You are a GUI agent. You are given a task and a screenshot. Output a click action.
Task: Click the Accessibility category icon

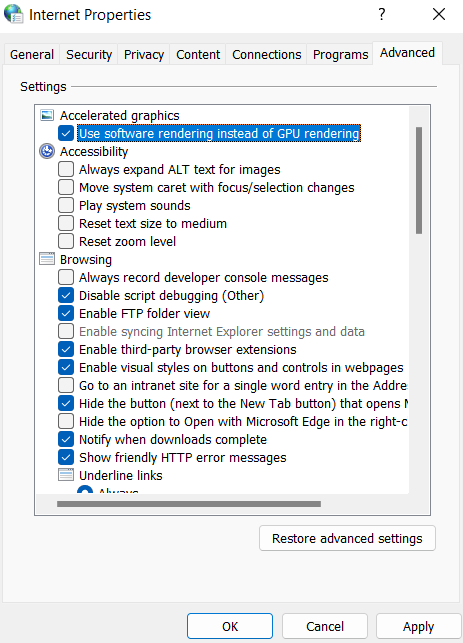coord(47,151)
